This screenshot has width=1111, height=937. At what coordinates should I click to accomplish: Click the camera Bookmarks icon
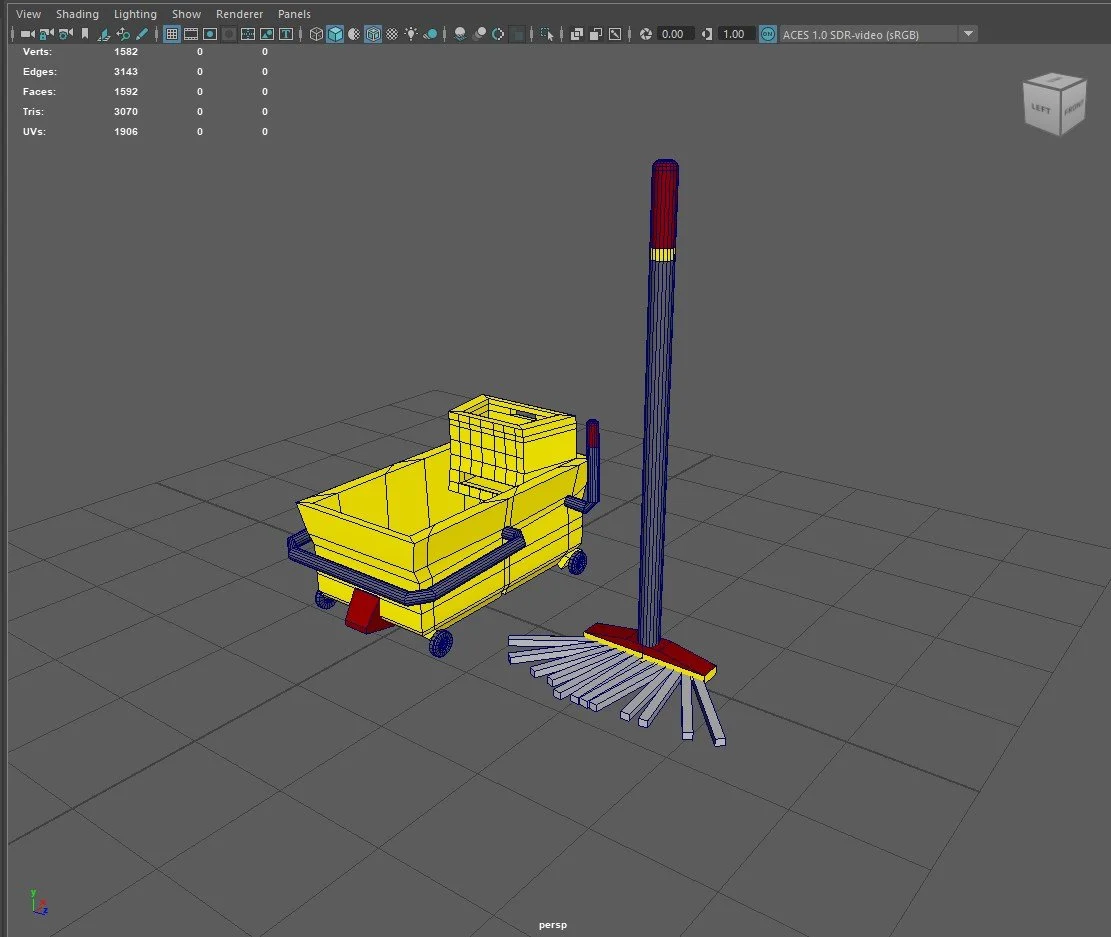85,34
